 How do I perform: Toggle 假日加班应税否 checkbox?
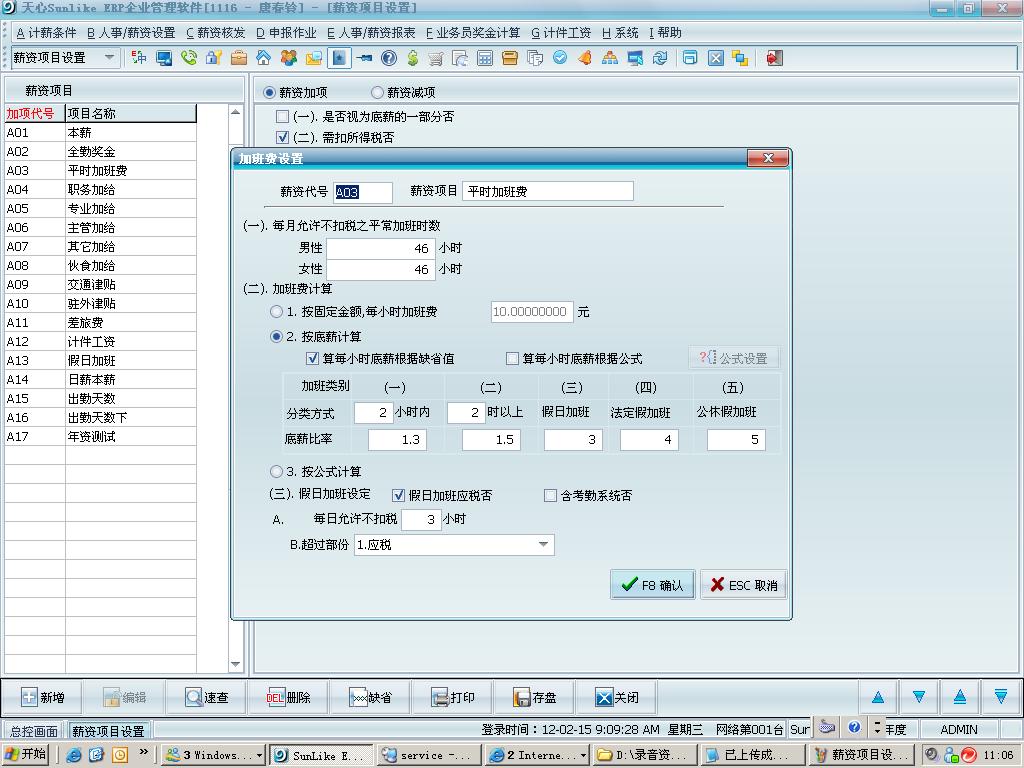399,495
